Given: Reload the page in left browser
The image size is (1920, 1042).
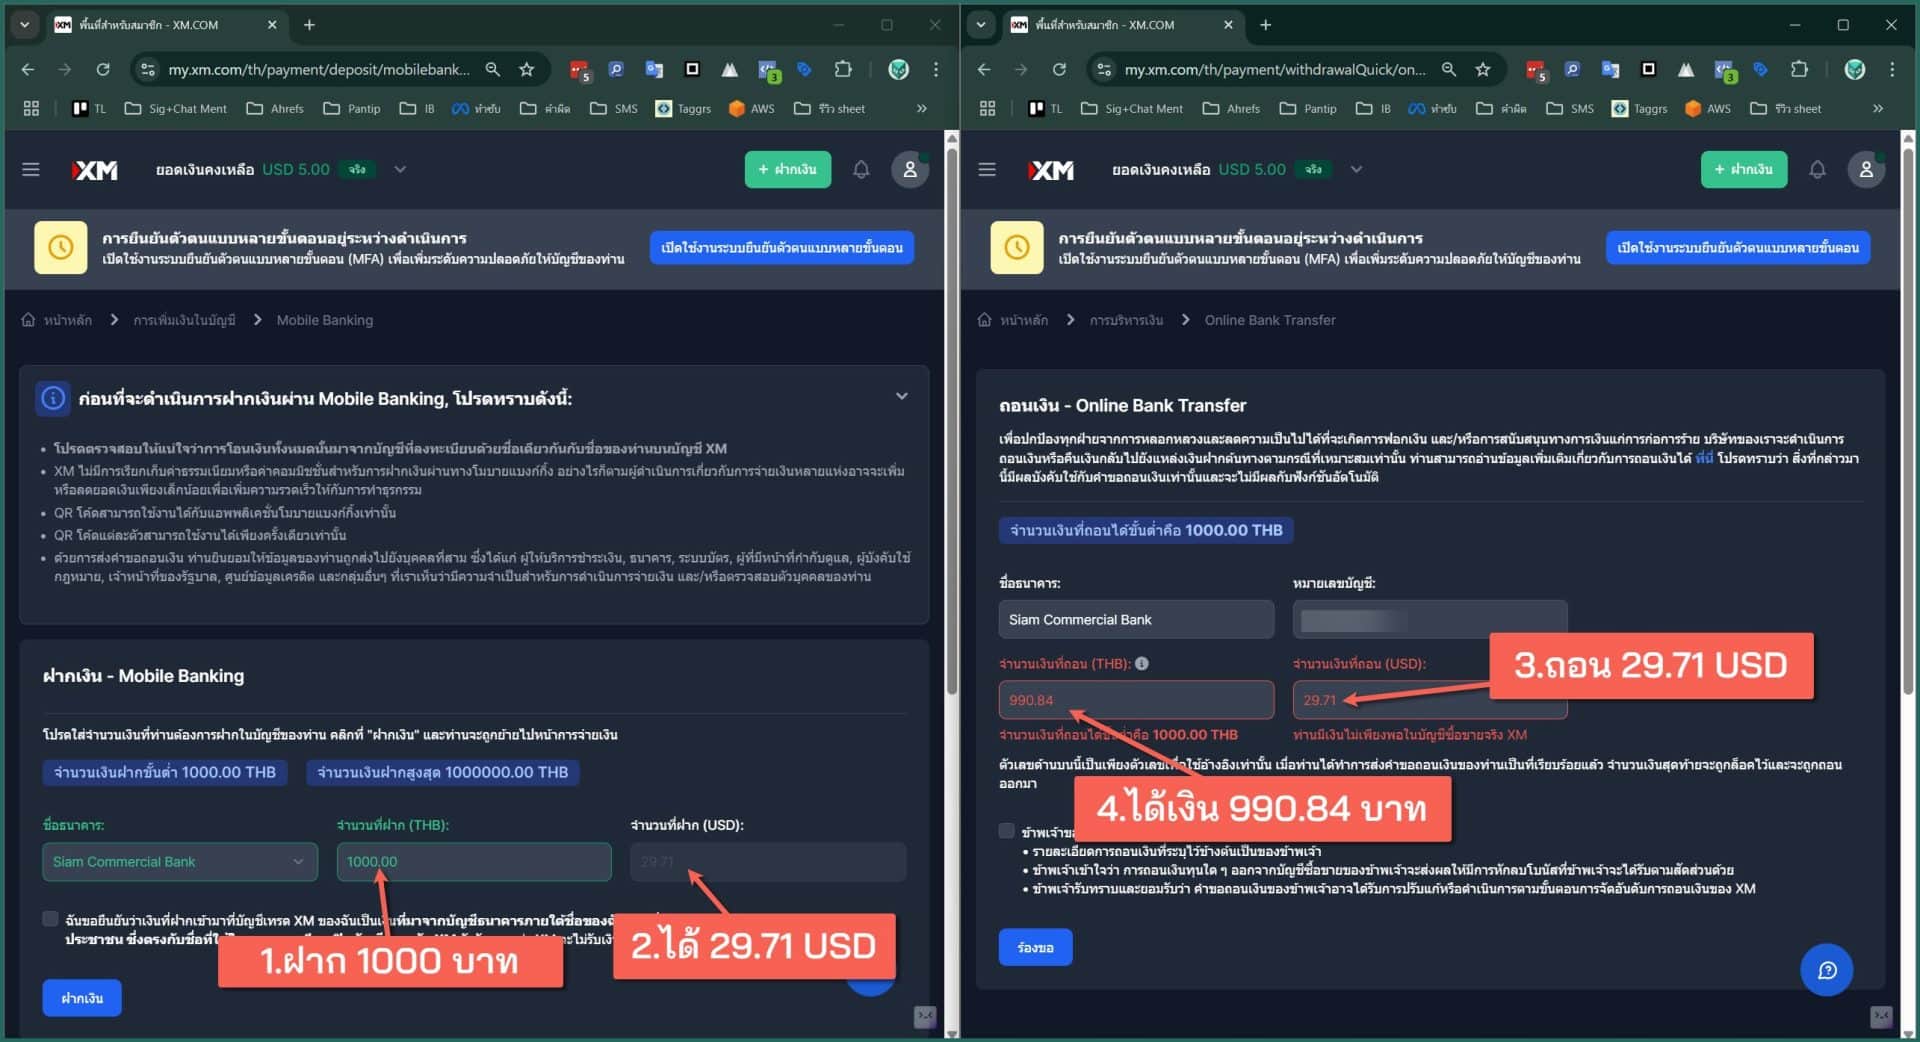Looking at the screenshot, I should tap(102, 69).
